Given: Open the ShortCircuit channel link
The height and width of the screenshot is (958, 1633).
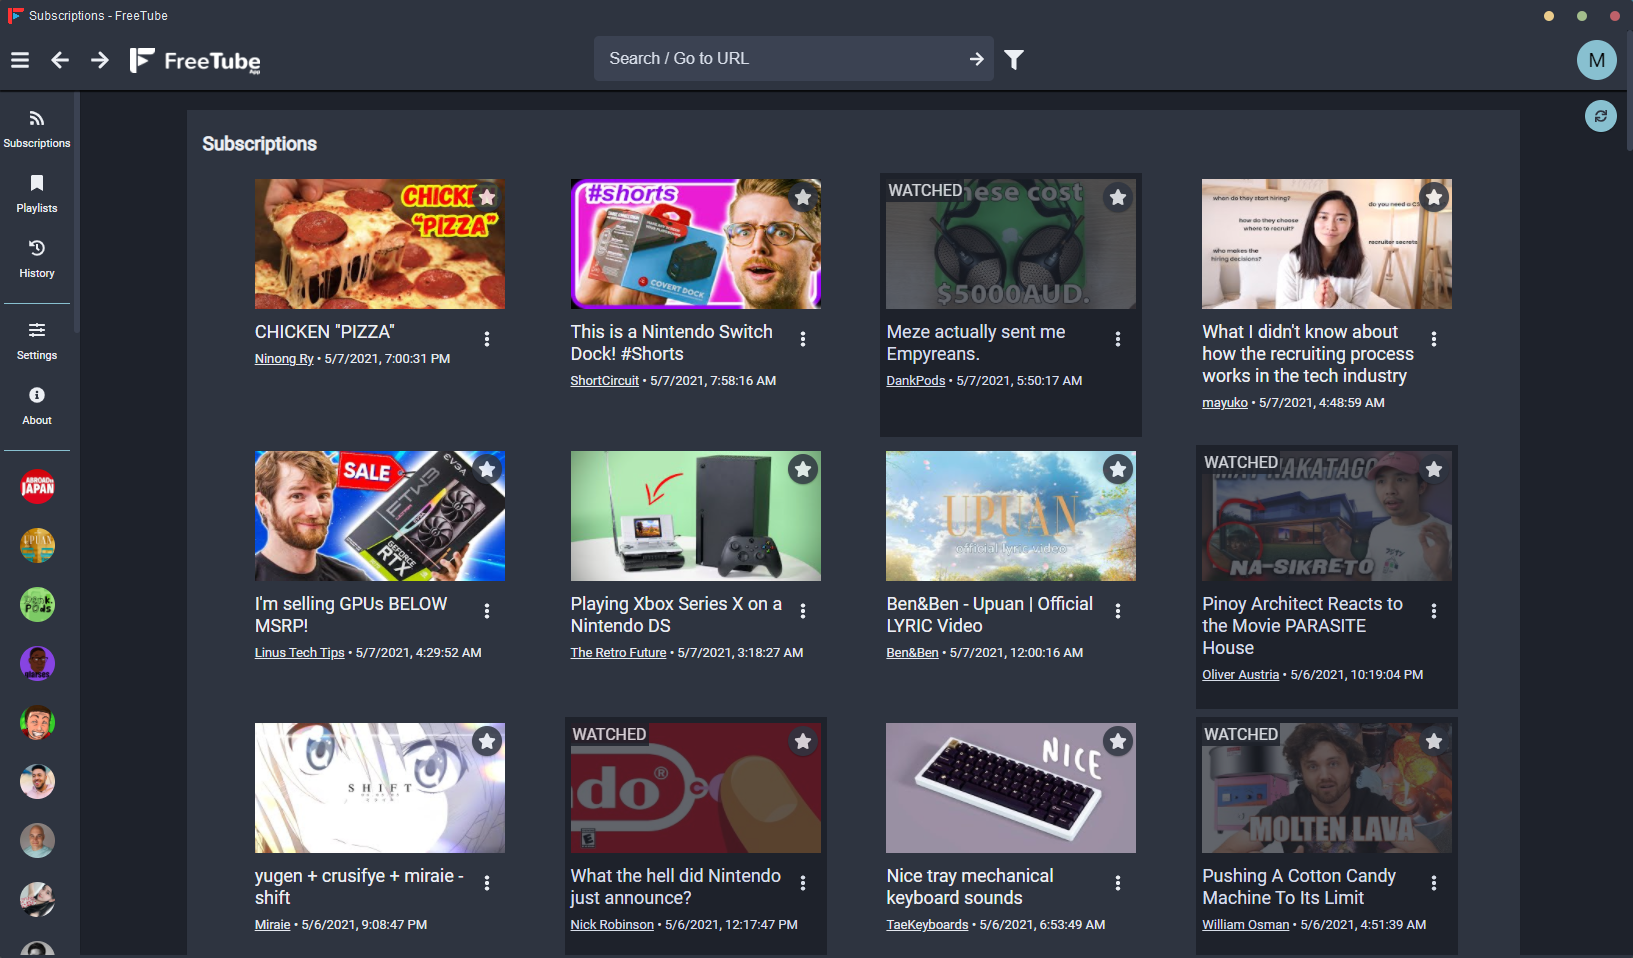Looking at the screenshot, I should pos(605,381).
